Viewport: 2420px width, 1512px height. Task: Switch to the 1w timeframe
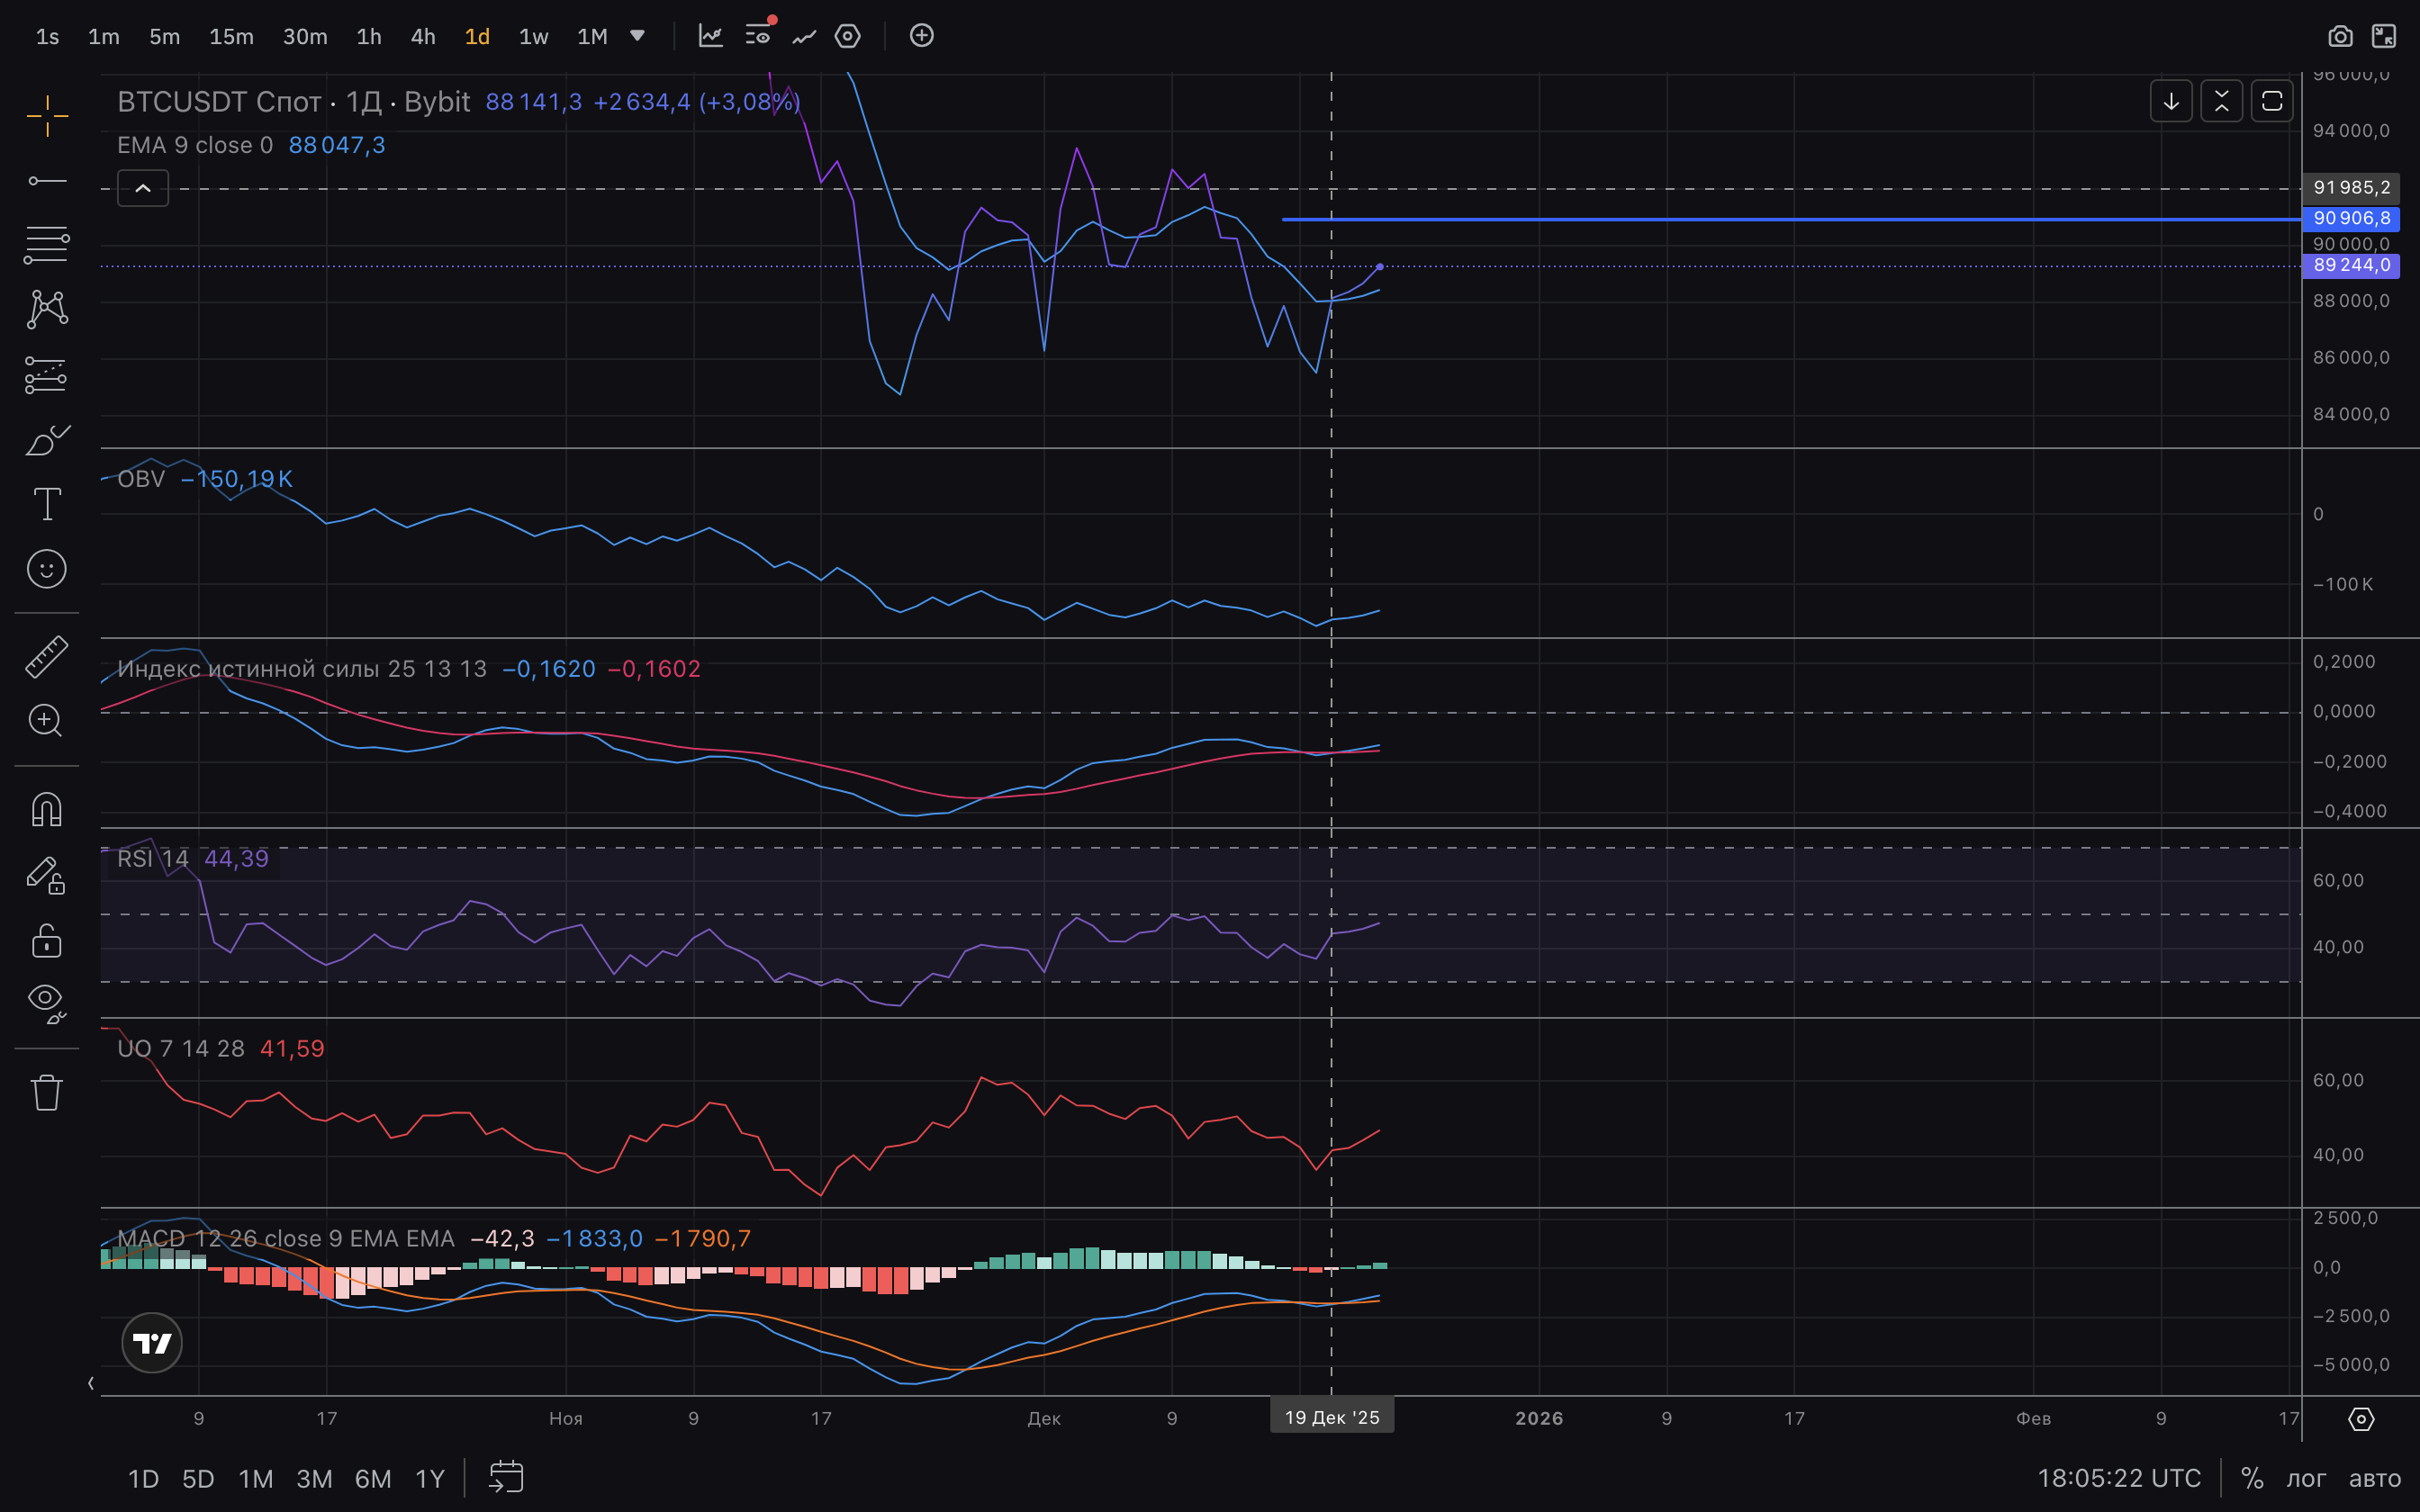click(x=533, y=37)
